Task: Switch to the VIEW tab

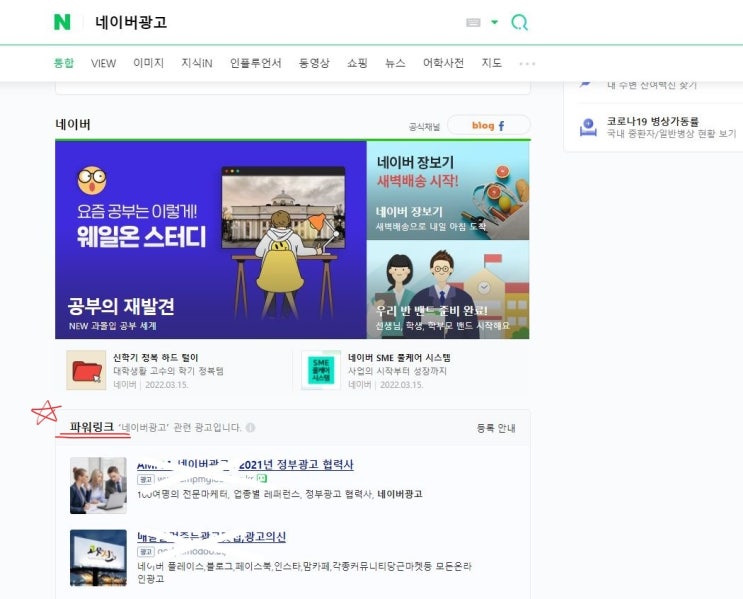Action: pos(103,63)
